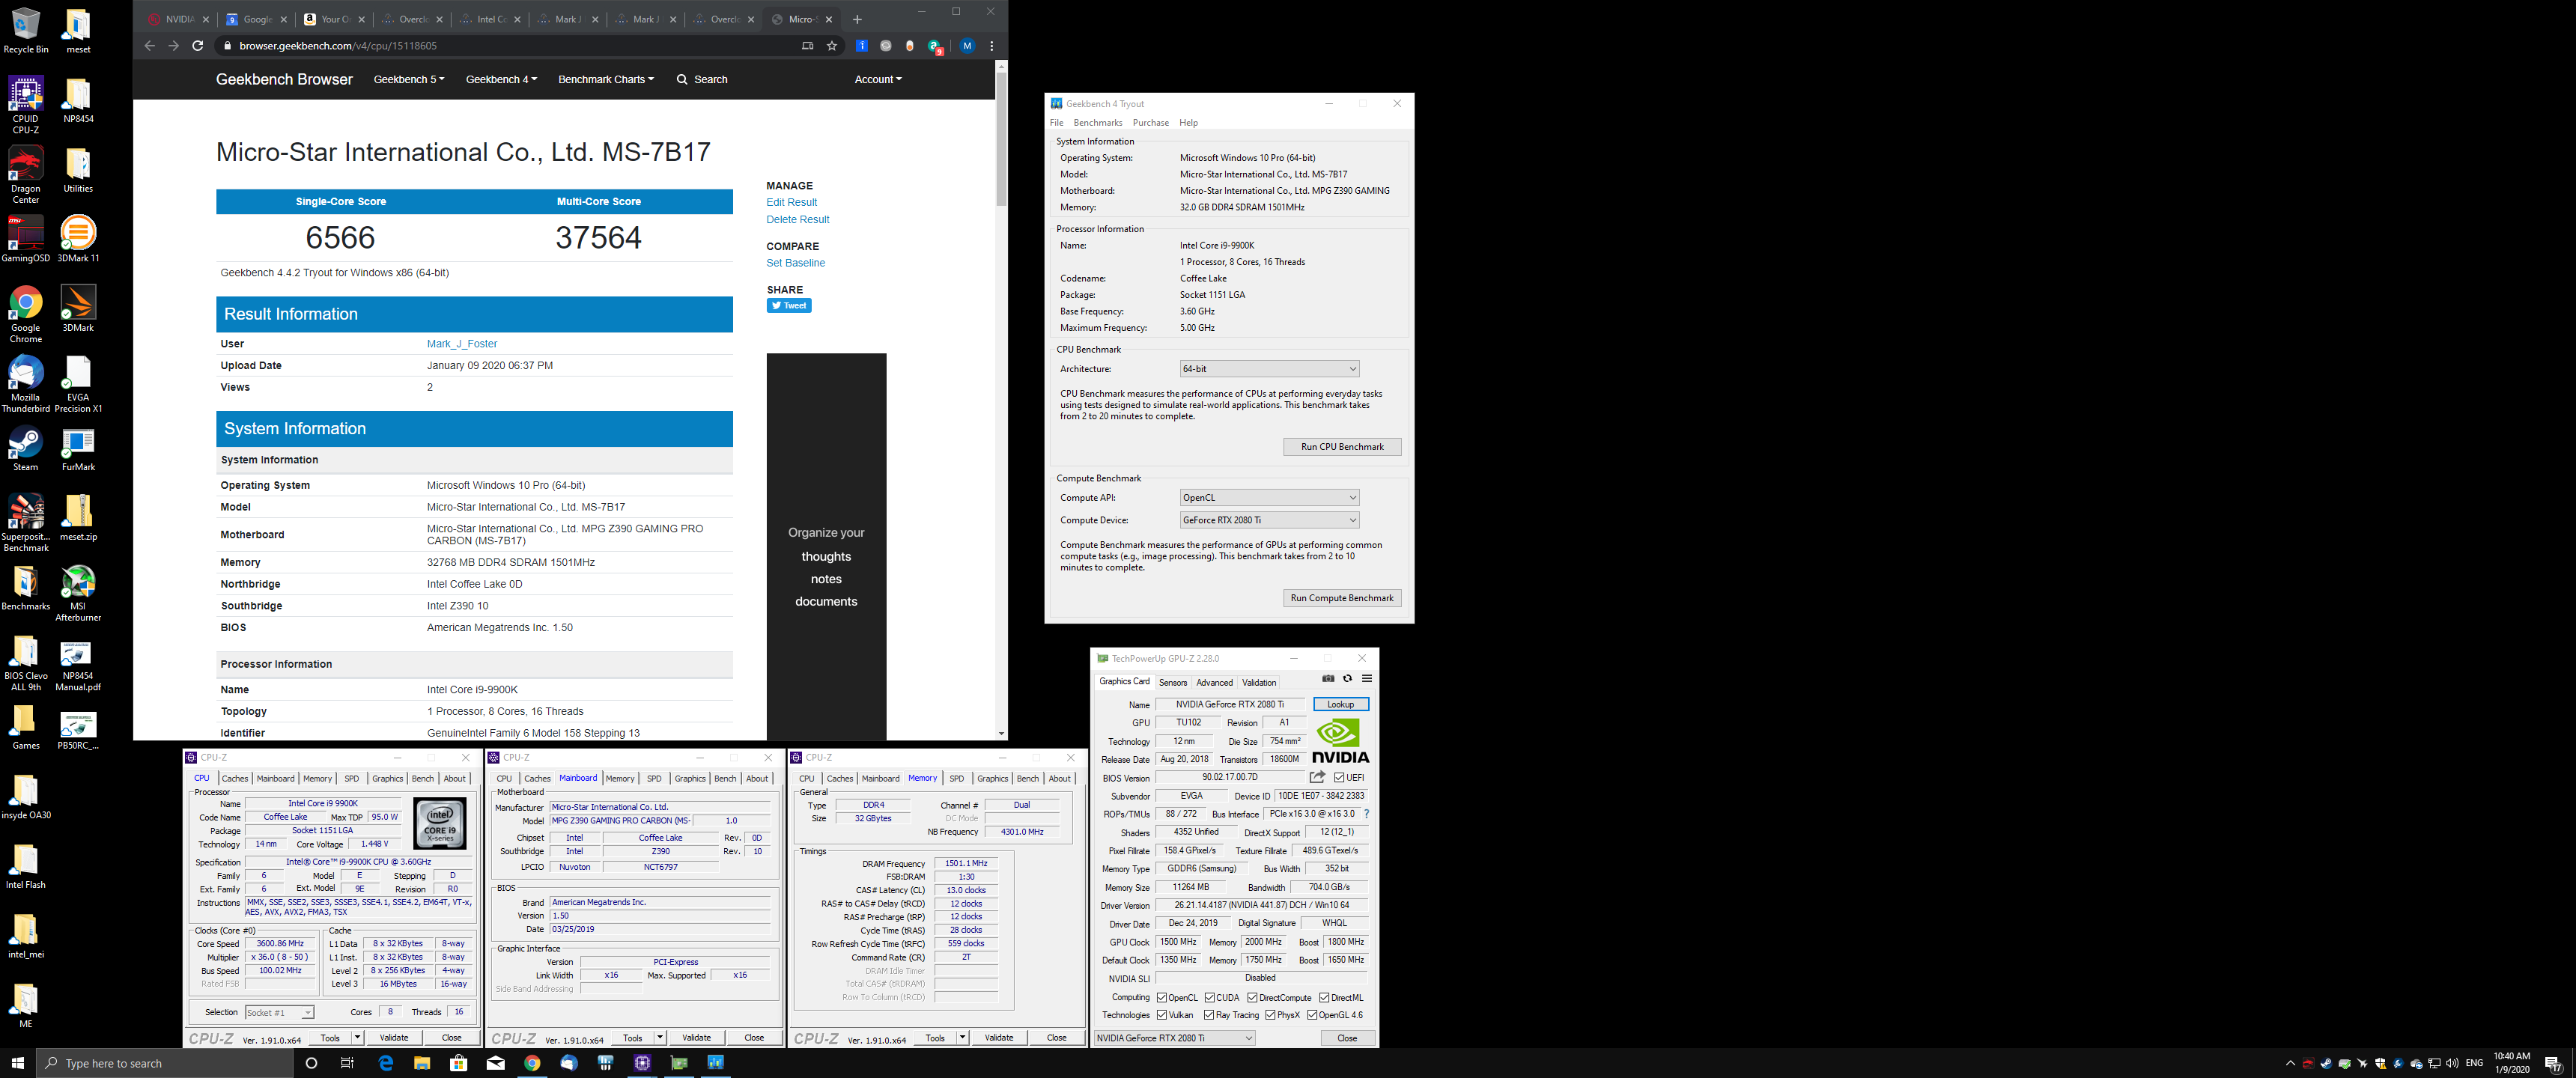Click the Edit Result link
2576x1078 pixels.
pyautogui.click(x=791, y=203)
